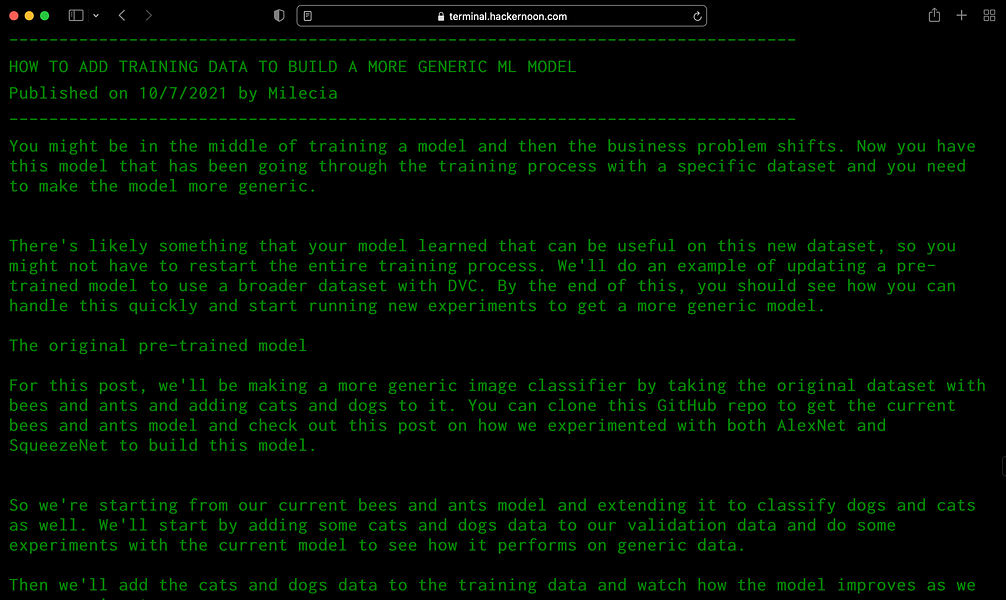Click the publish date '10/7/2021'
Screen dimensions: 1006x600
[183, 93]
